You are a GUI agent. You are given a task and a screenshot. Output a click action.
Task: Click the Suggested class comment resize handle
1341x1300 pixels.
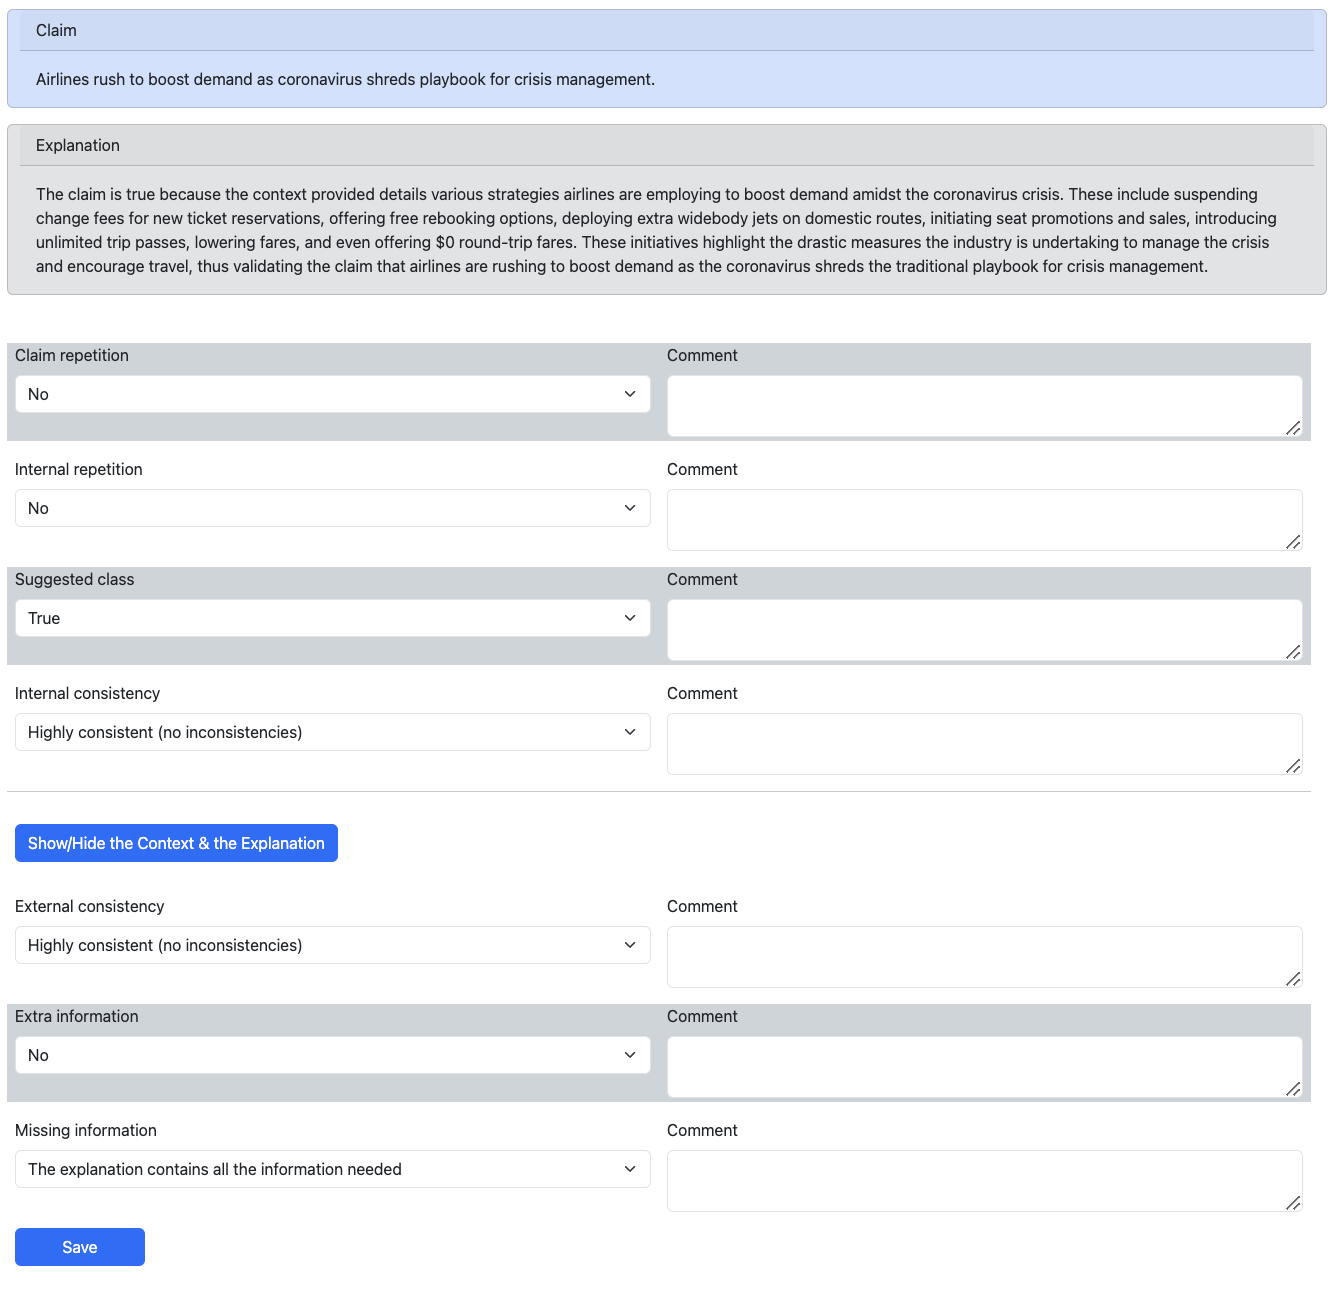(1293, 652)
